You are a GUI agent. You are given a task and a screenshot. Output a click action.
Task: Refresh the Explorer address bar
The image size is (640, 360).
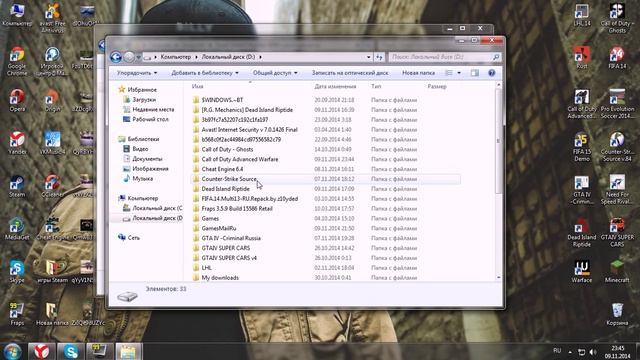[x=380, y=57]
